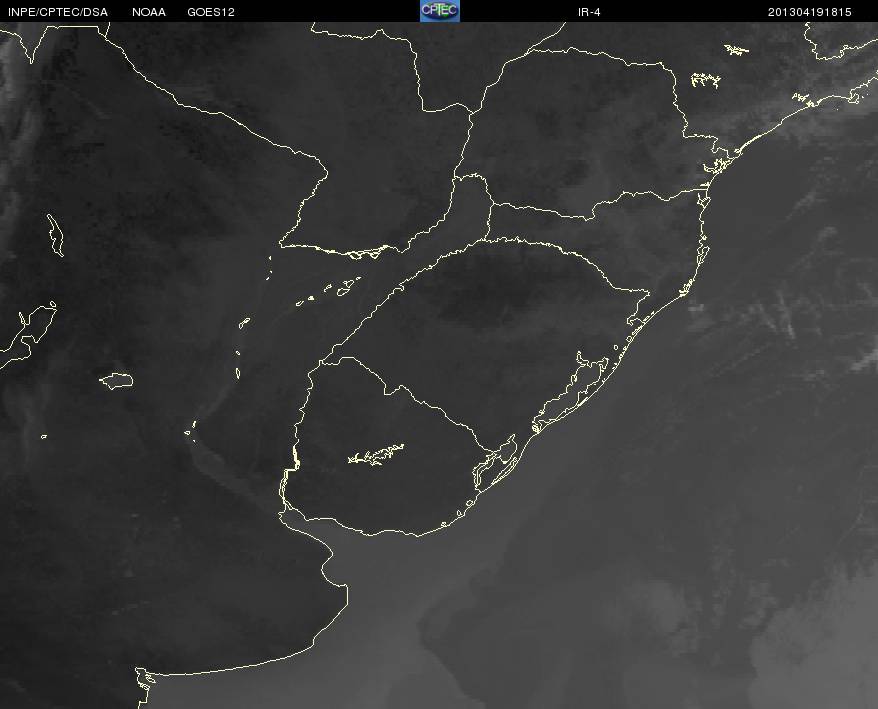Click the tall narrow lake outline at far left
878x709 pixels.
click(55, 235)
